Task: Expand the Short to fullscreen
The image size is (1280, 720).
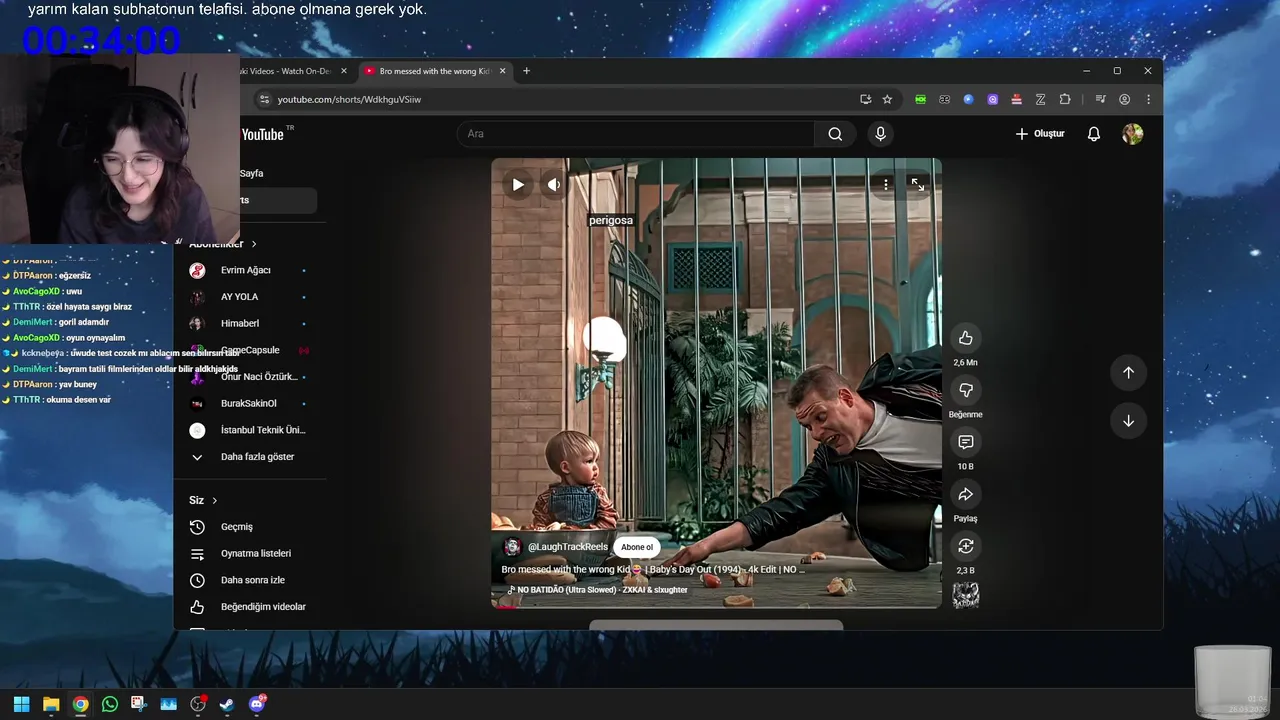Action: [917, 184]
